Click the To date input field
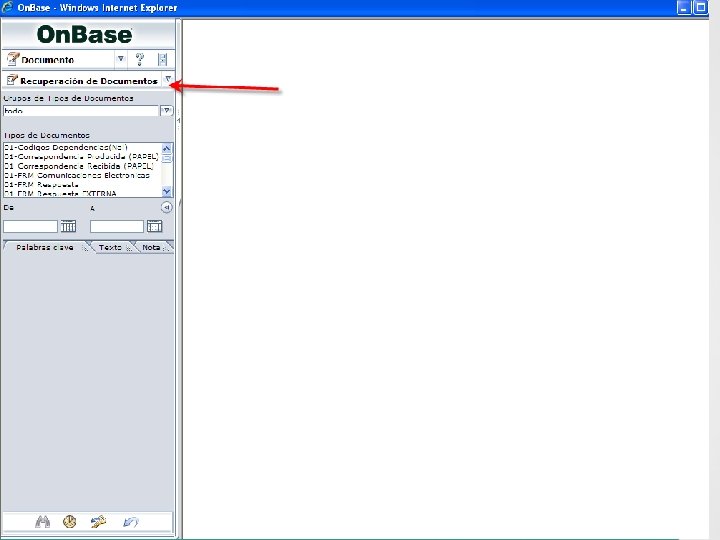This screenshot has height=540, width=720. pyautogui.click(x=117, y=226)
